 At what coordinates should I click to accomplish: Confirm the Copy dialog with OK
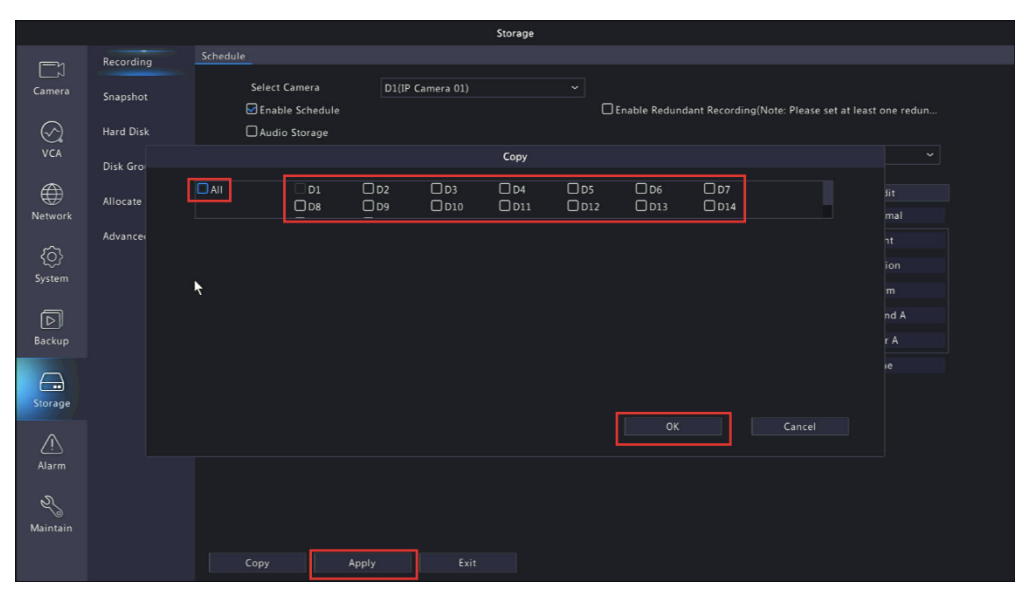tap(672, 425)
